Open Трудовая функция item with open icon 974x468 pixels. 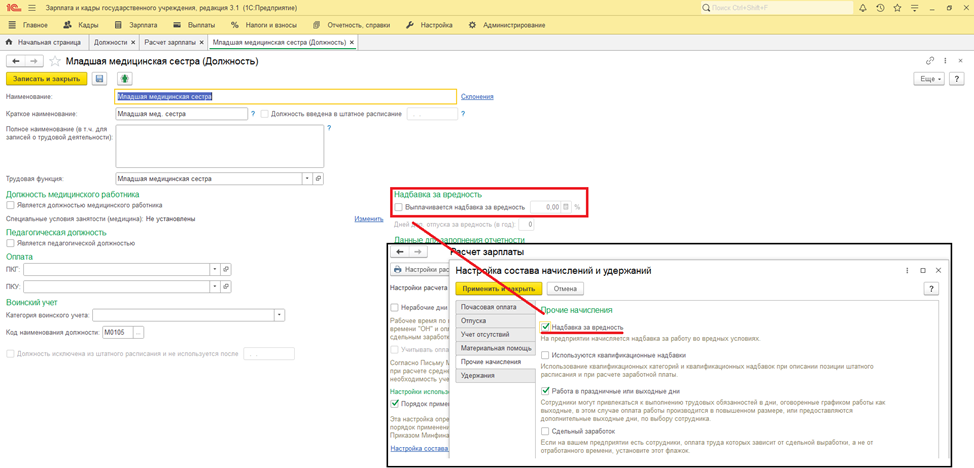coord(318,178)
